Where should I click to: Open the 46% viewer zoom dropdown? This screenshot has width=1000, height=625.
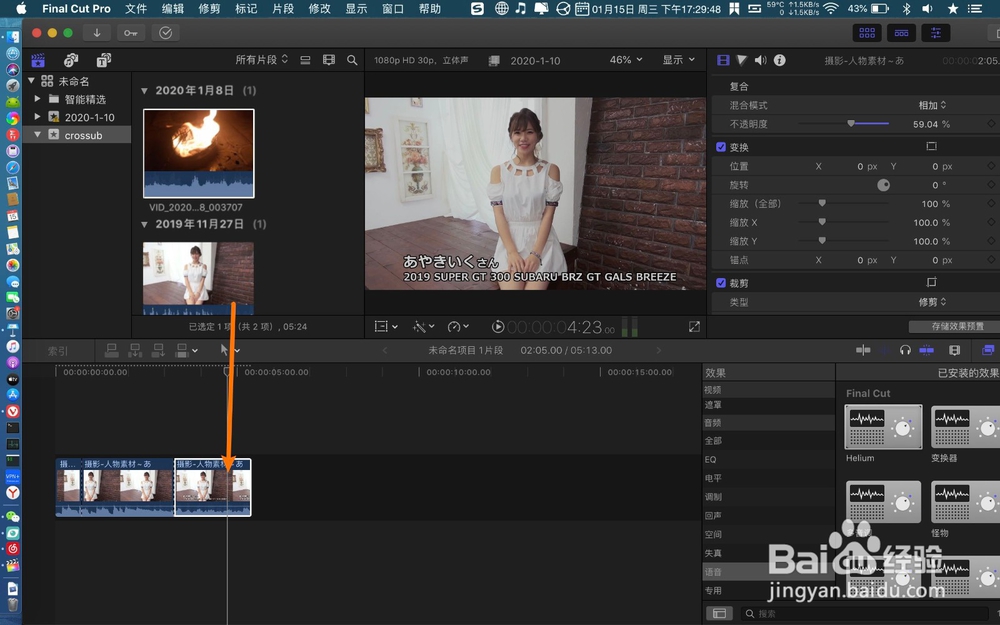coord(624,59)
